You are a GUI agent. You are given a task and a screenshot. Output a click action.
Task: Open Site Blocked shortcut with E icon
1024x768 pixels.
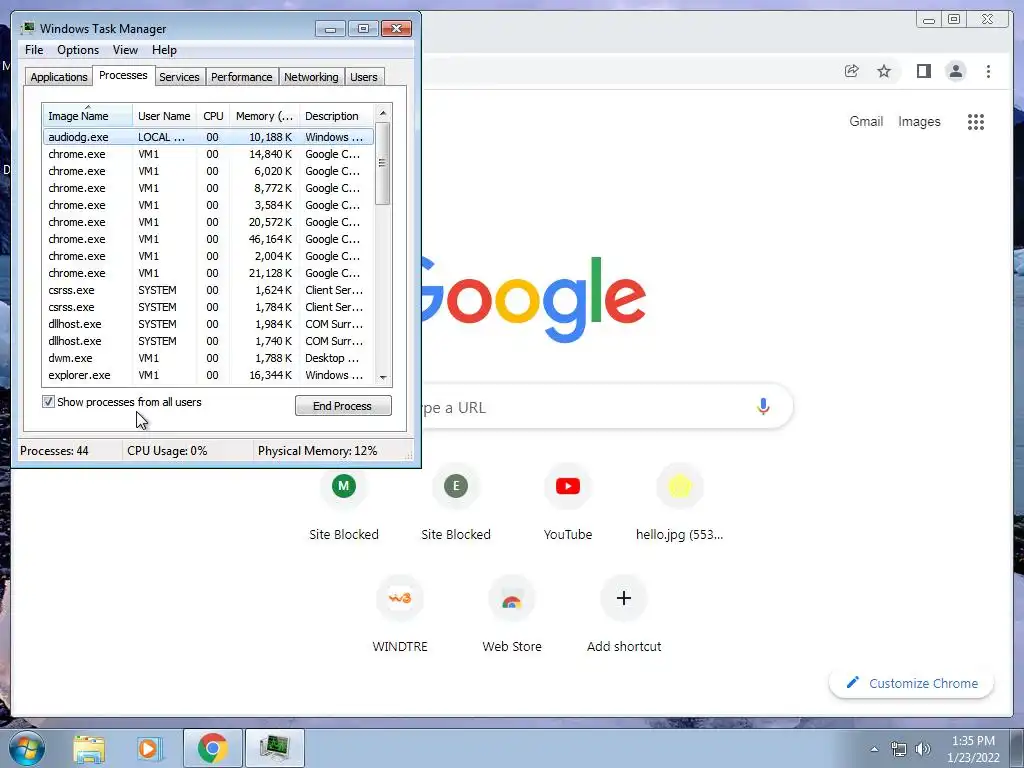click(x=456, y=486)
